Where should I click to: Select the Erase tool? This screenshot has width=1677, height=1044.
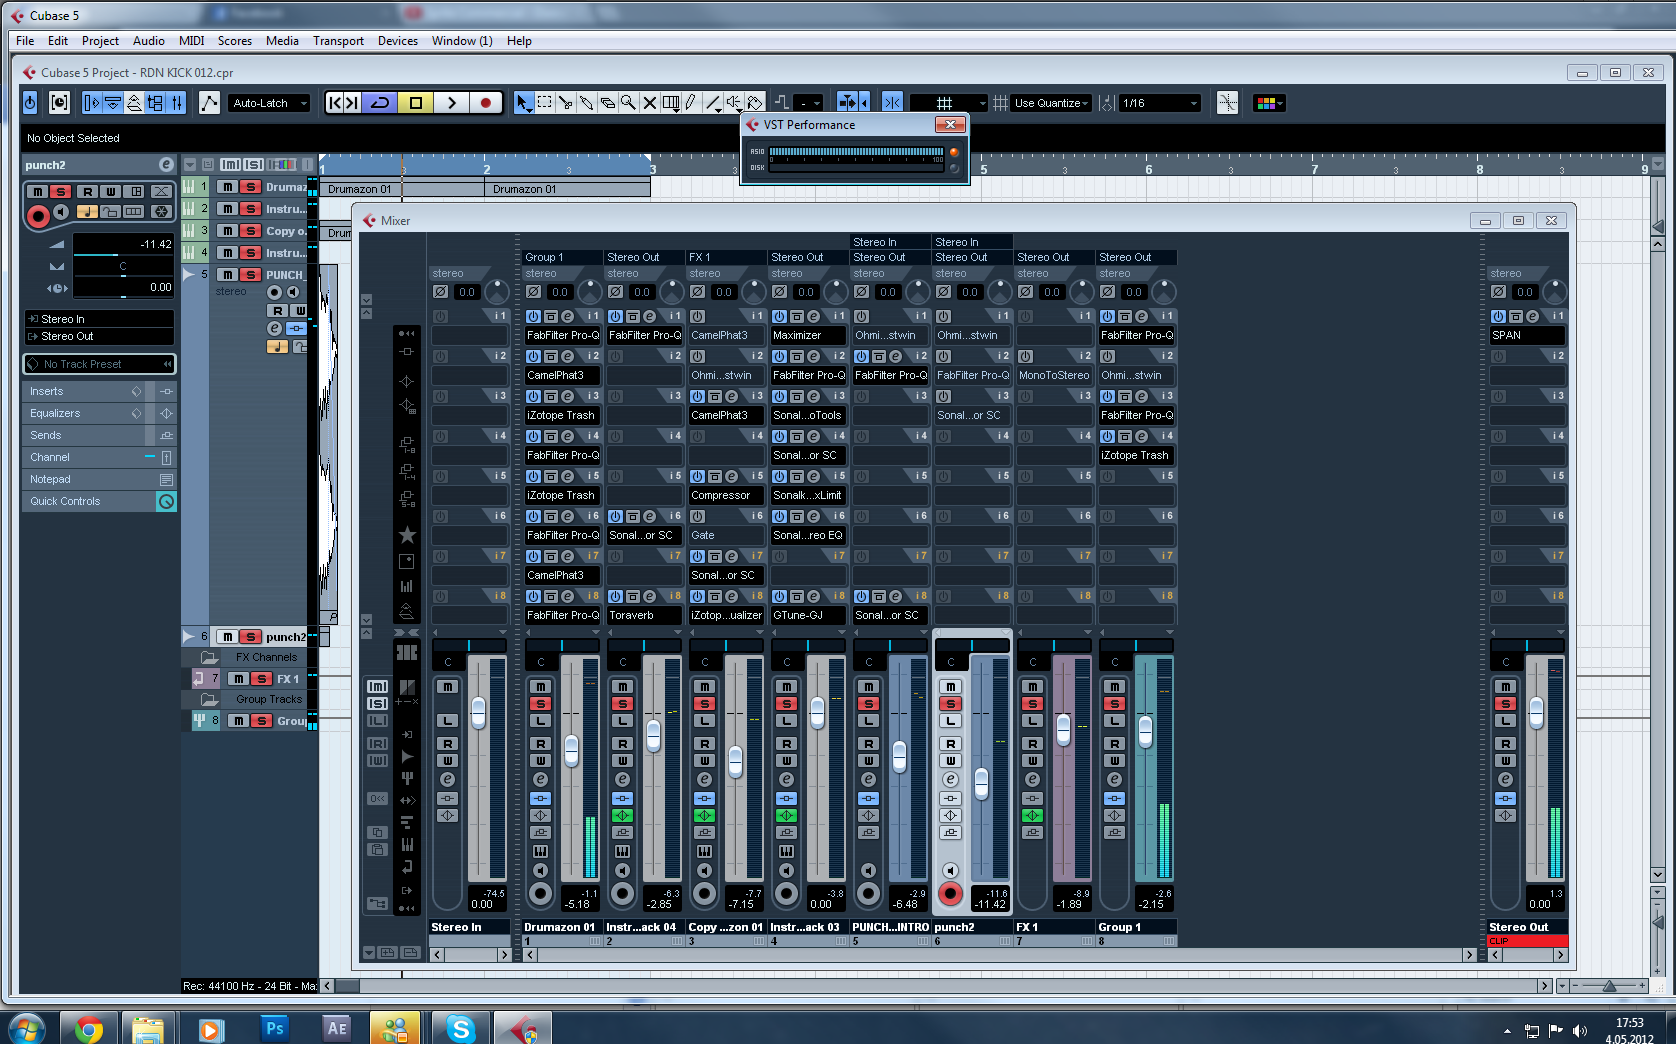coord(608,103)
